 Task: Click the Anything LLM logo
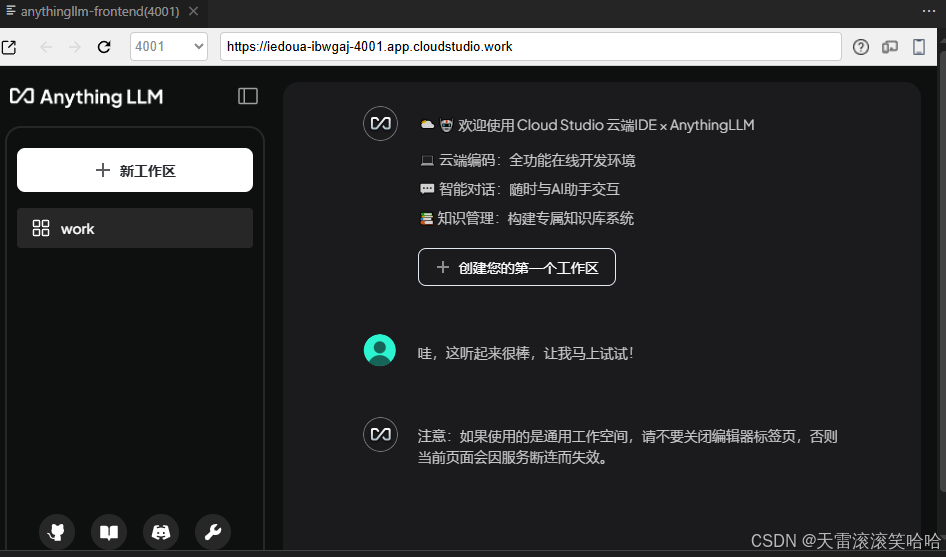[86, 97]
